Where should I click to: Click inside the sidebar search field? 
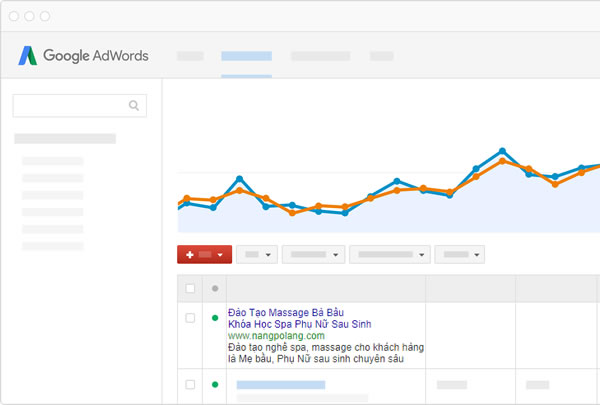[x=70, y=105]
